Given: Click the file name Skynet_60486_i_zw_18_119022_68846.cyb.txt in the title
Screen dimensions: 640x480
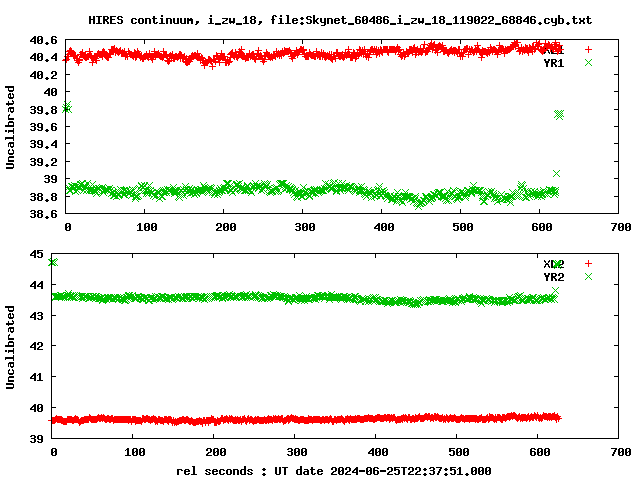Looking at the screenshot, I should tap(449, 20).
